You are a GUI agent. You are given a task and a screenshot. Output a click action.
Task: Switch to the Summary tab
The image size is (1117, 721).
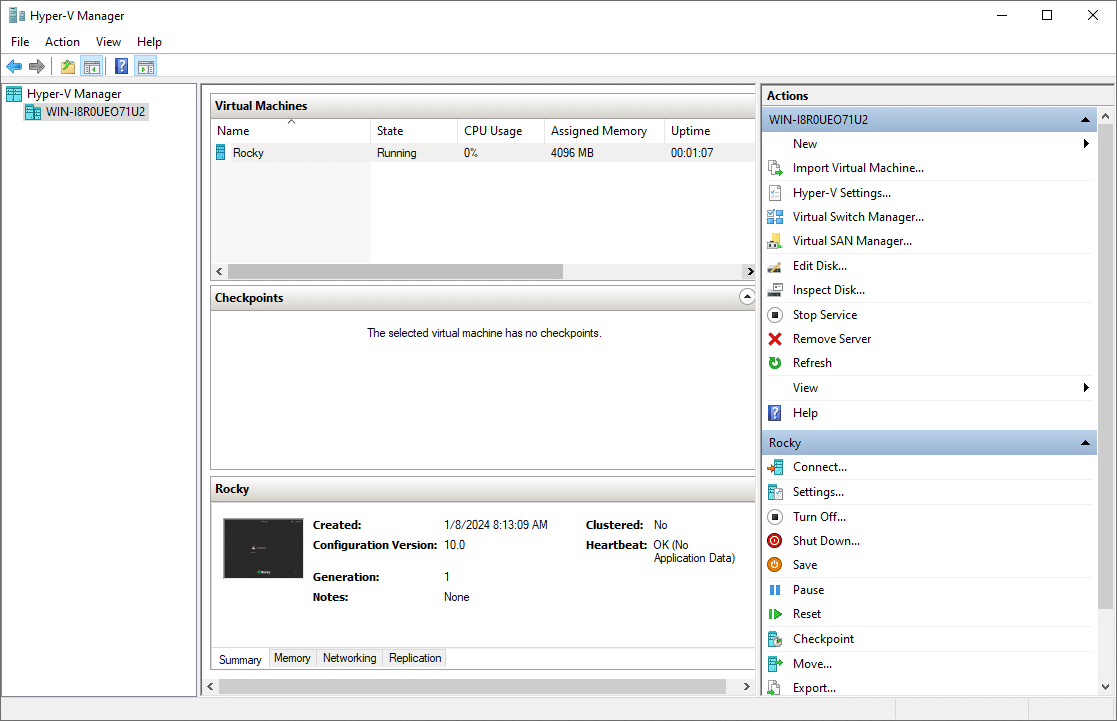pos(240,660)
